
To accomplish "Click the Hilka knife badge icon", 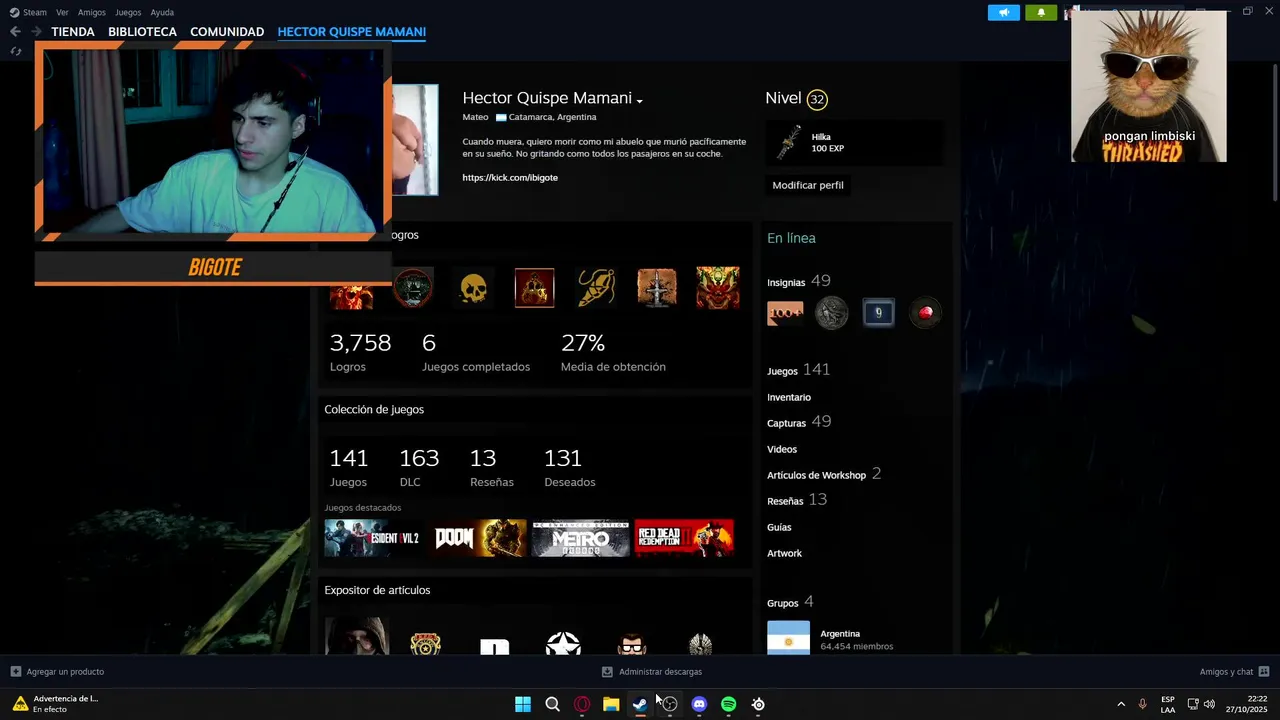I will pos(789,143).
